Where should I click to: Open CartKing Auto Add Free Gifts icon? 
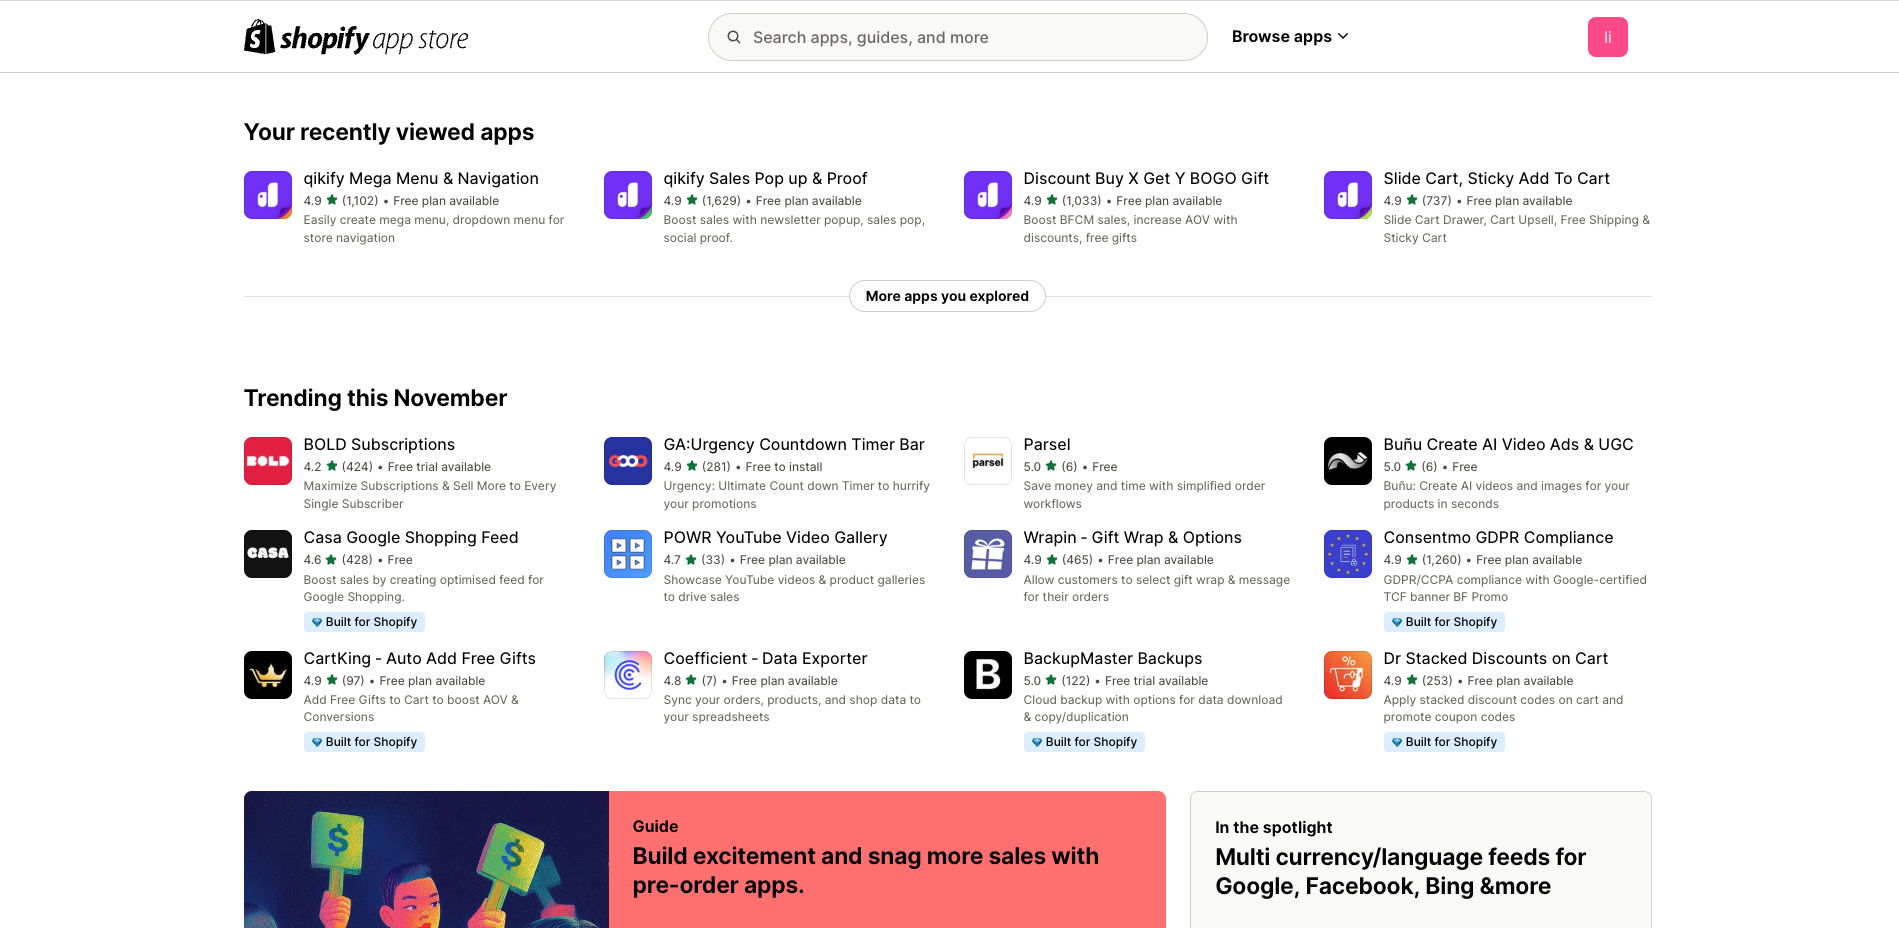[x=268, y=675]
